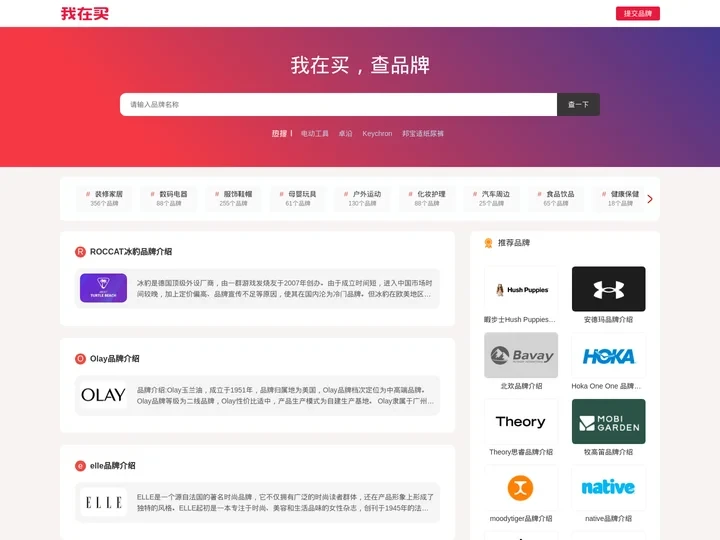Open hot search term Keychron
The height and width of the screenshot is (540, 720).
coord(377,134)
